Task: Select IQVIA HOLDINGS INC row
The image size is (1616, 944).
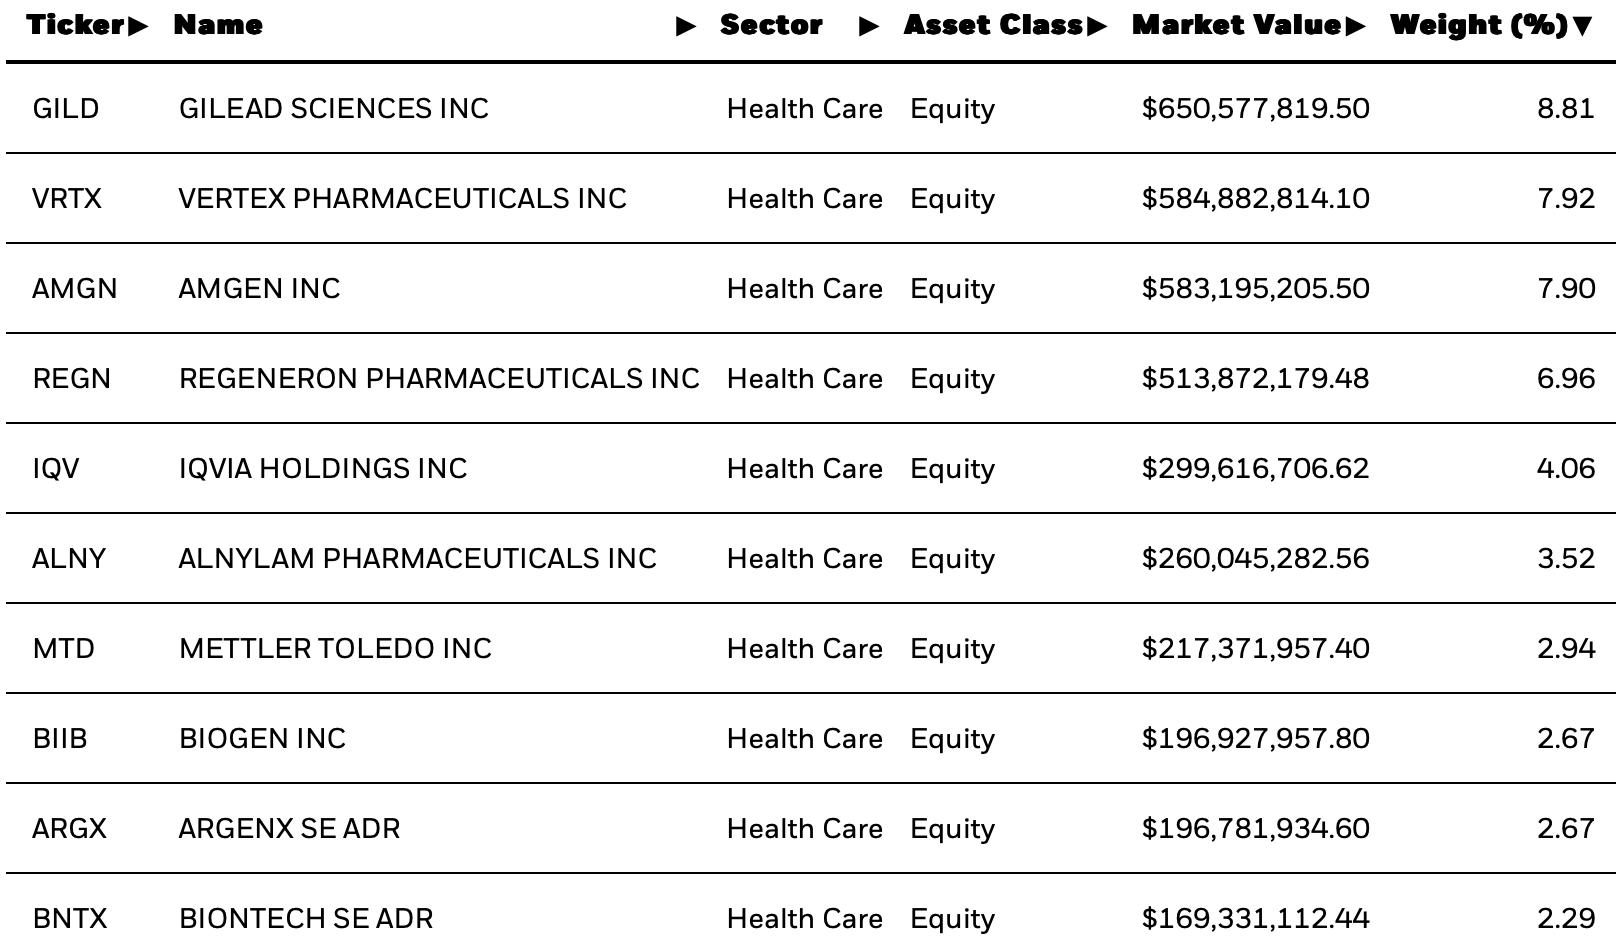Action: click(x=811, y=468)
